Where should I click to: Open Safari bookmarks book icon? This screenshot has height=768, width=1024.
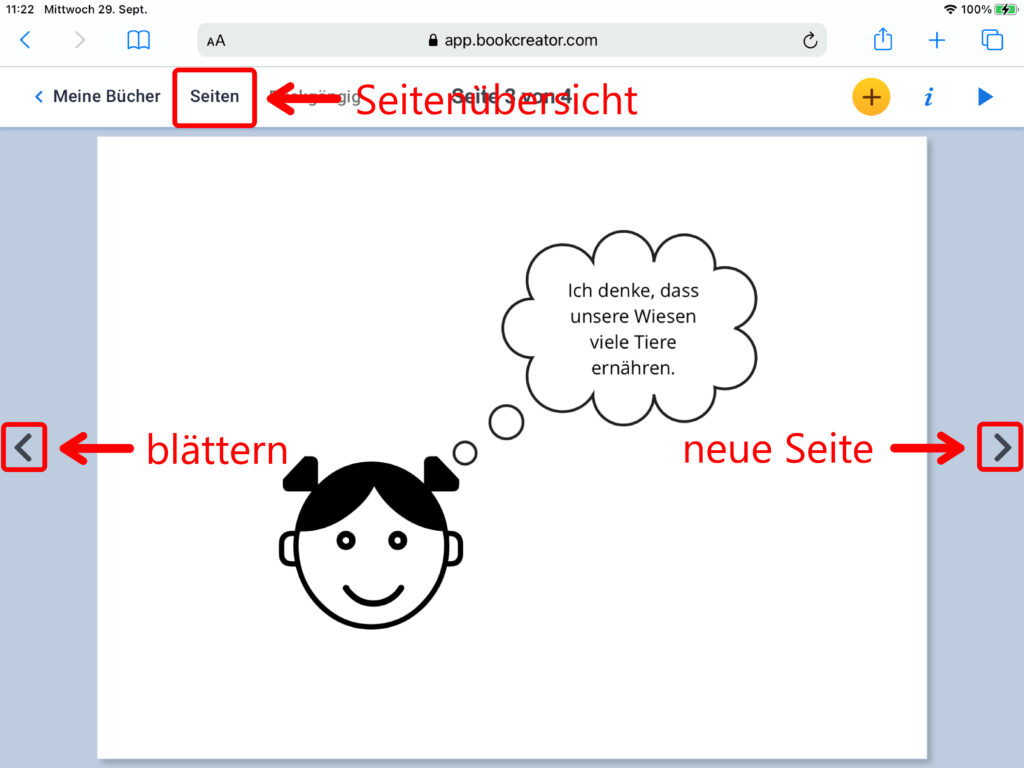(138, 40)
